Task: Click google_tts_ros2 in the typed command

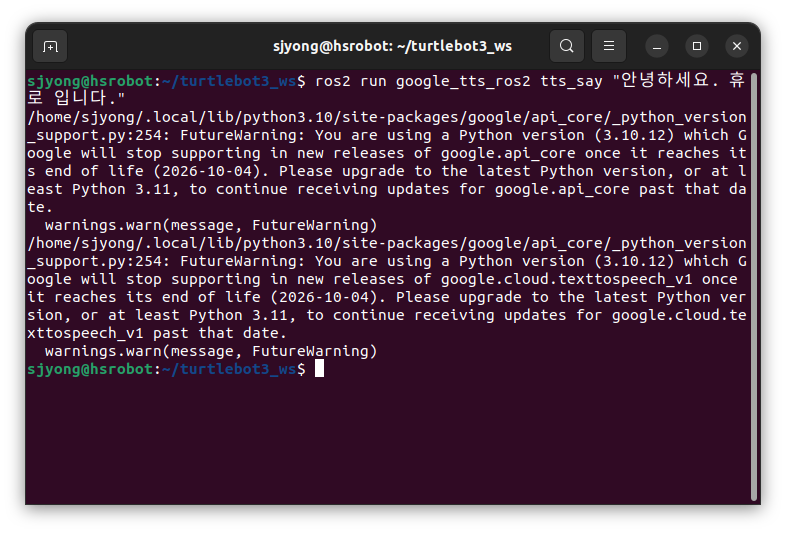Action: [x=463, y=81]
